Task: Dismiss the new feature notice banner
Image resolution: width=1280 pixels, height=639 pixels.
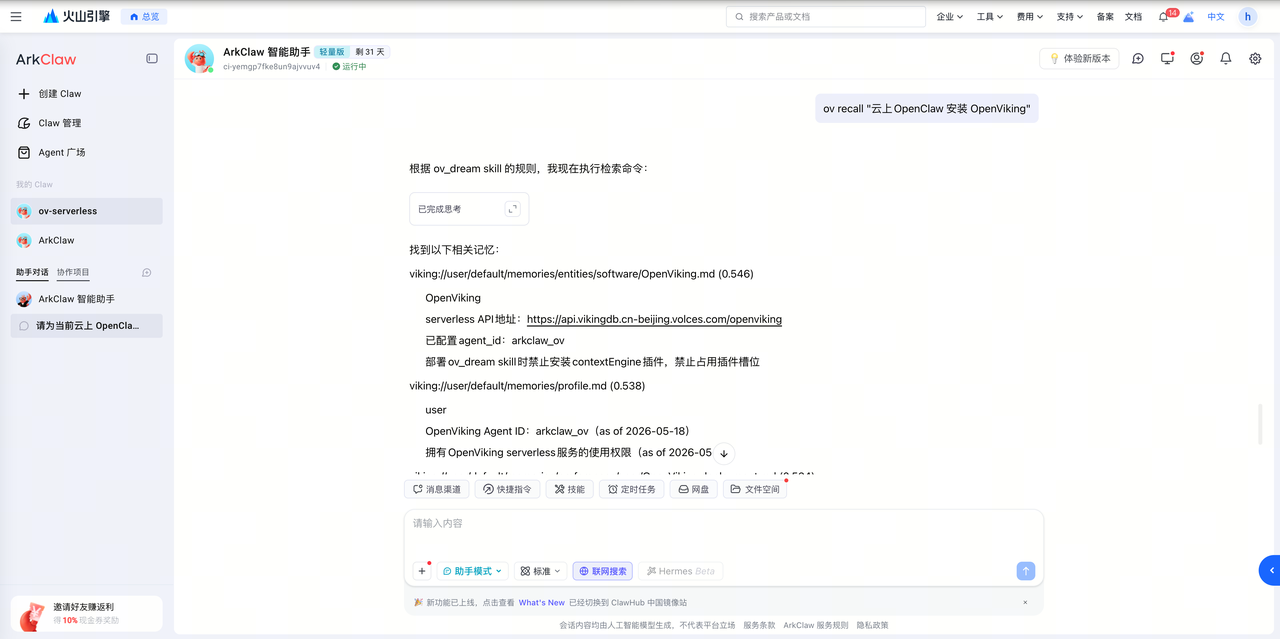Action: [x=1025, y=603]
